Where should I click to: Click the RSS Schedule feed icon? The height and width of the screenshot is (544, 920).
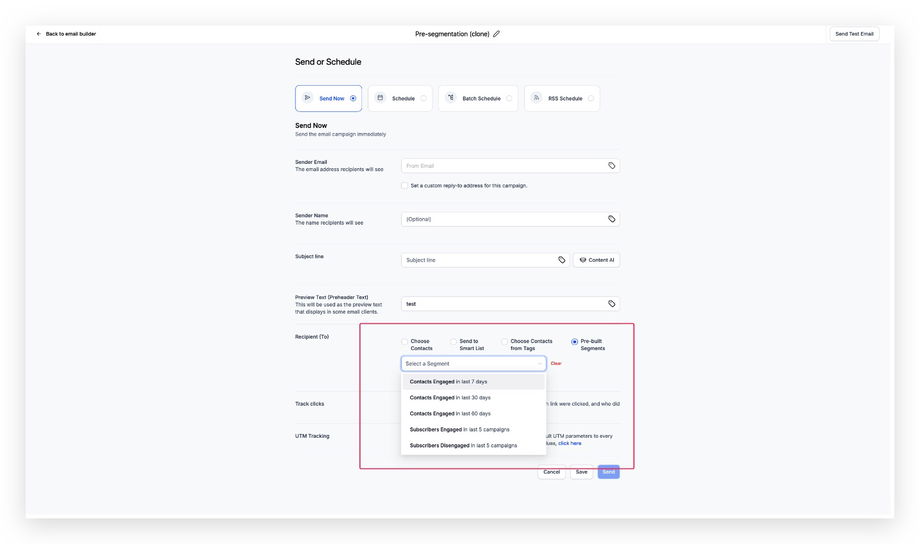pos(537,98)
